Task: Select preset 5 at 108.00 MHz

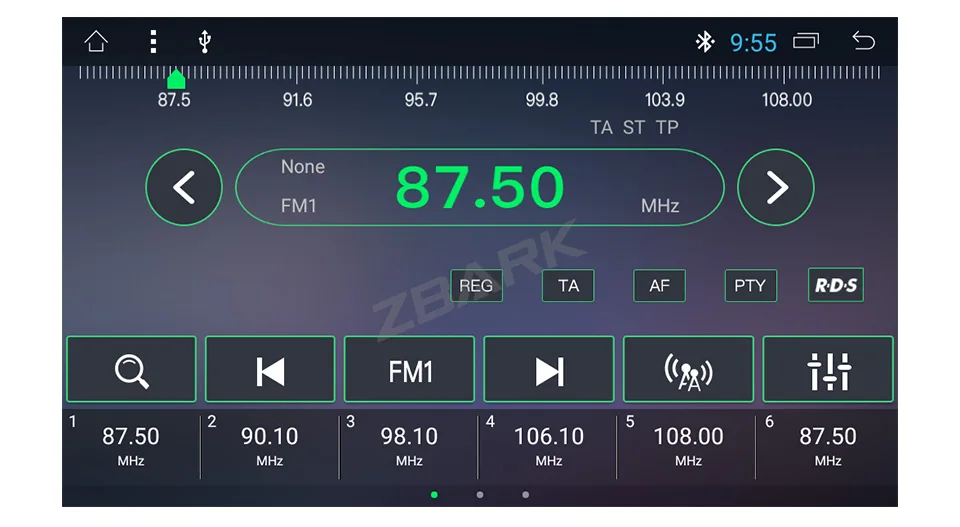Action: coord(688,447)
